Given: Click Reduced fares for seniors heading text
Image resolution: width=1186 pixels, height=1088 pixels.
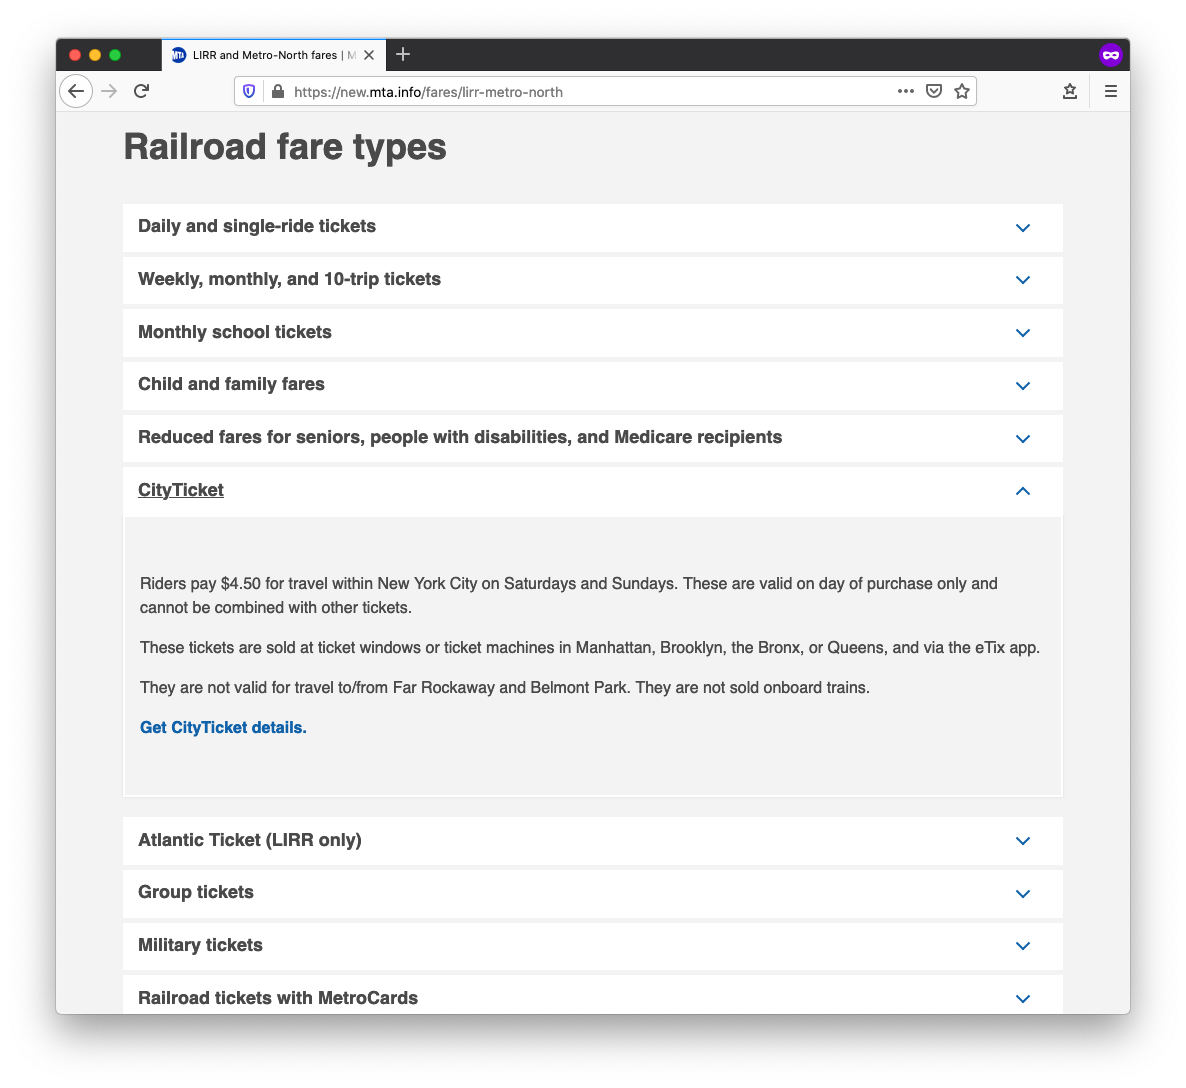Looking at the screenshot, I should (460, 437).
